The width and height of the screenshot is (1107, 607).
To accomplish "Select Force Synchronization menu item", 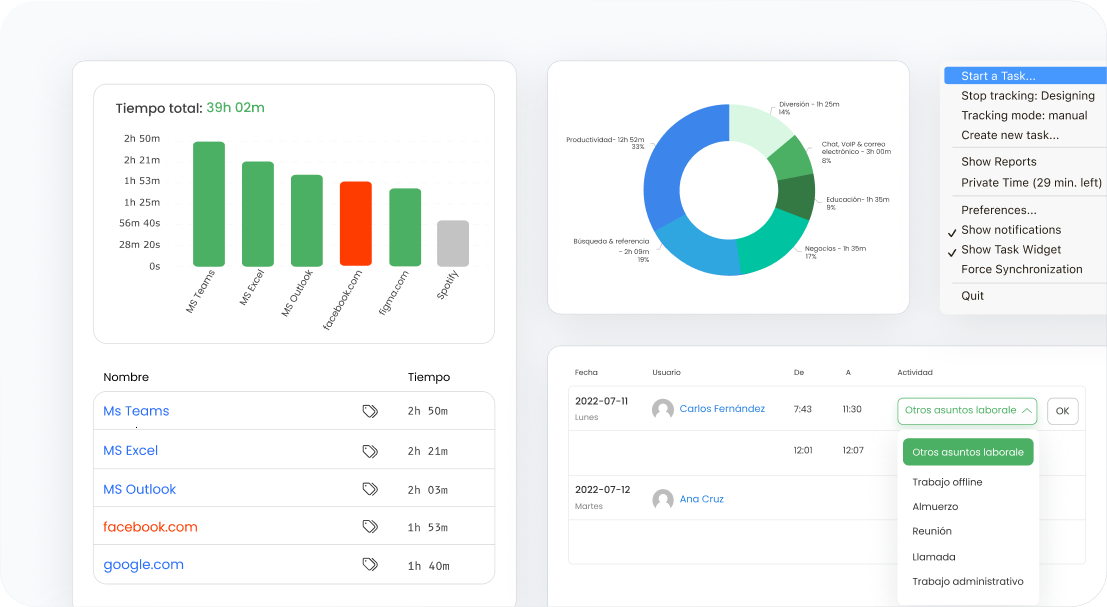I will pos(1021,270).
